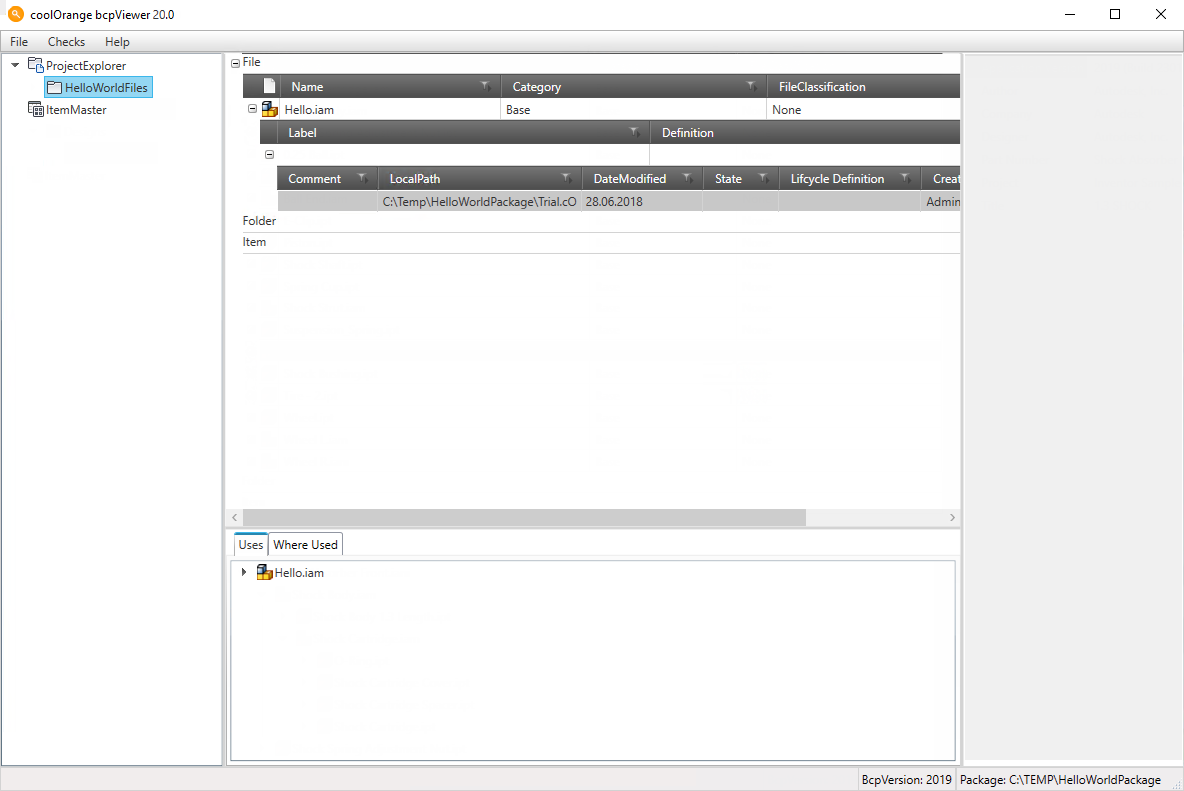Click the ProjectExplorer tree icon
The width and height of the screenshot is (1184, 791).
click(36, 66)
